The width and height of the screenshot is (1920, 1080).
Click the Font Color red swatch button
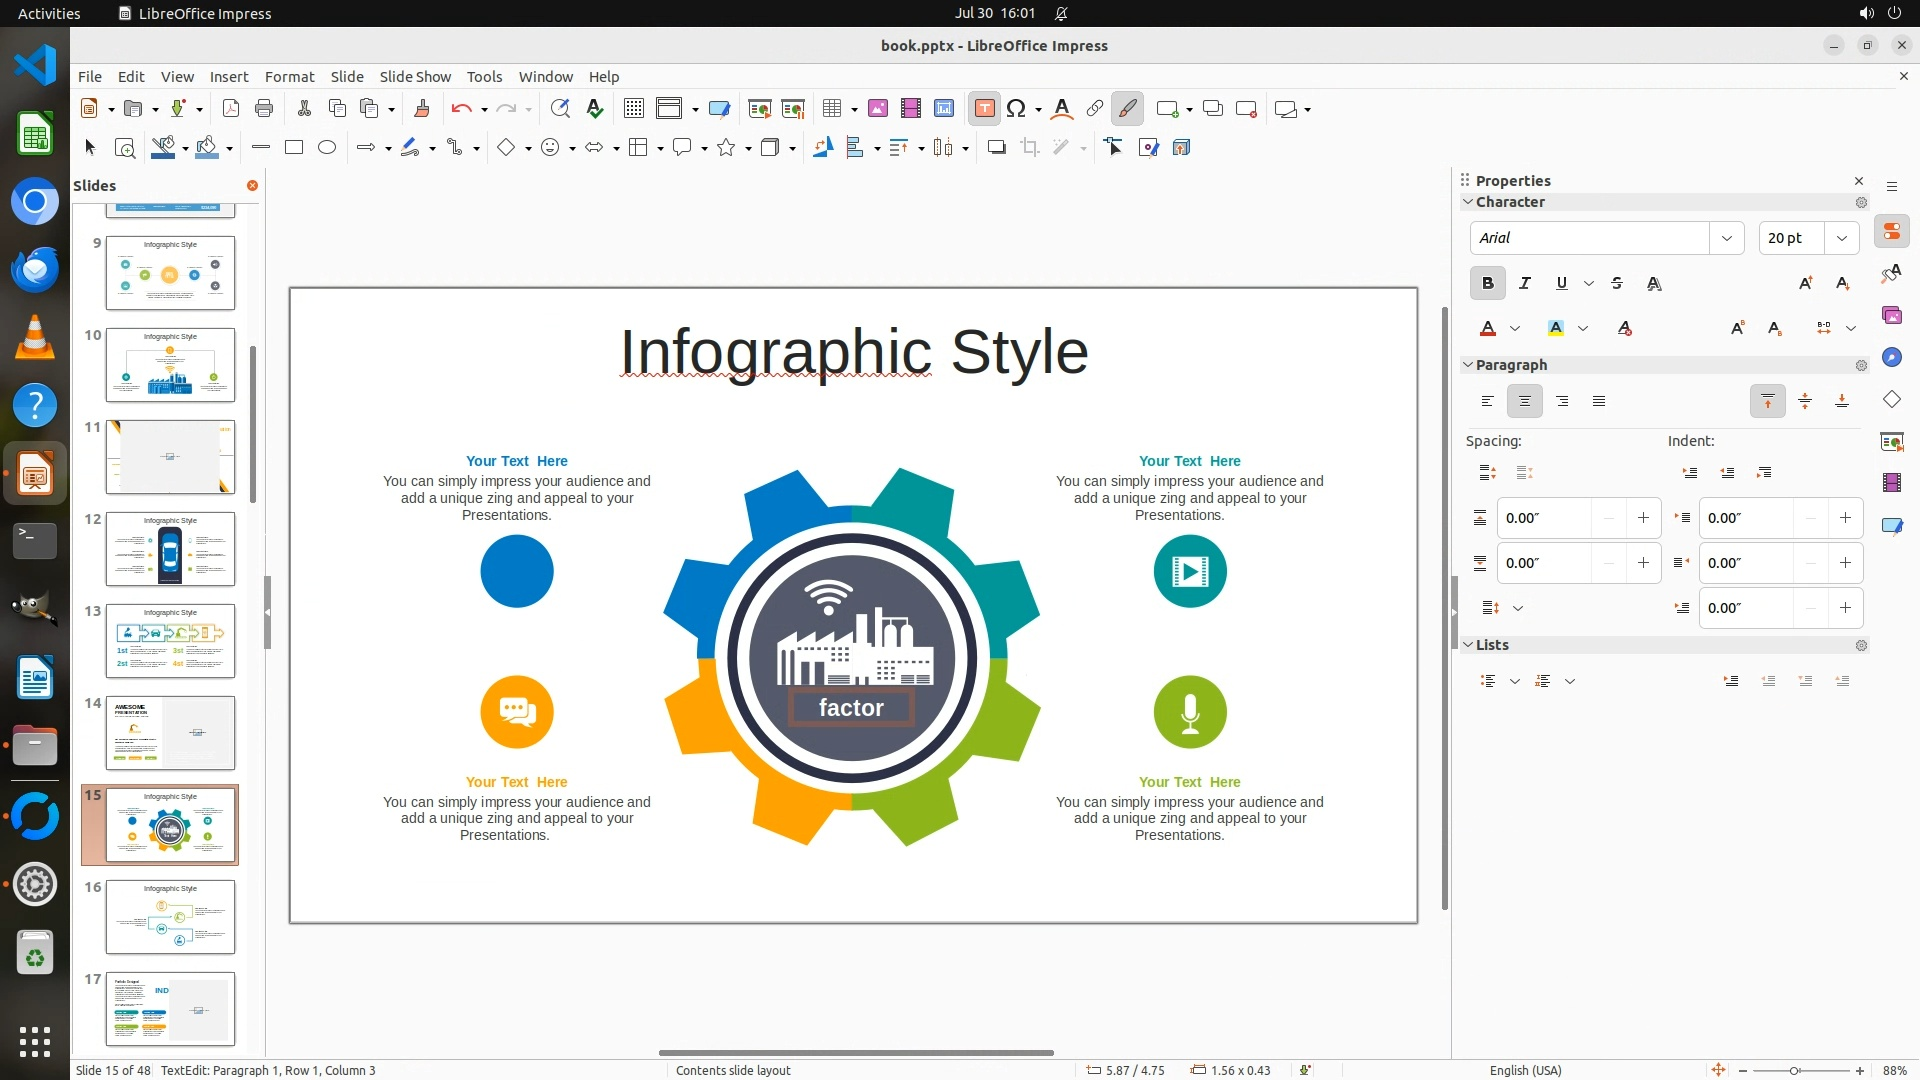(1488, 329)
